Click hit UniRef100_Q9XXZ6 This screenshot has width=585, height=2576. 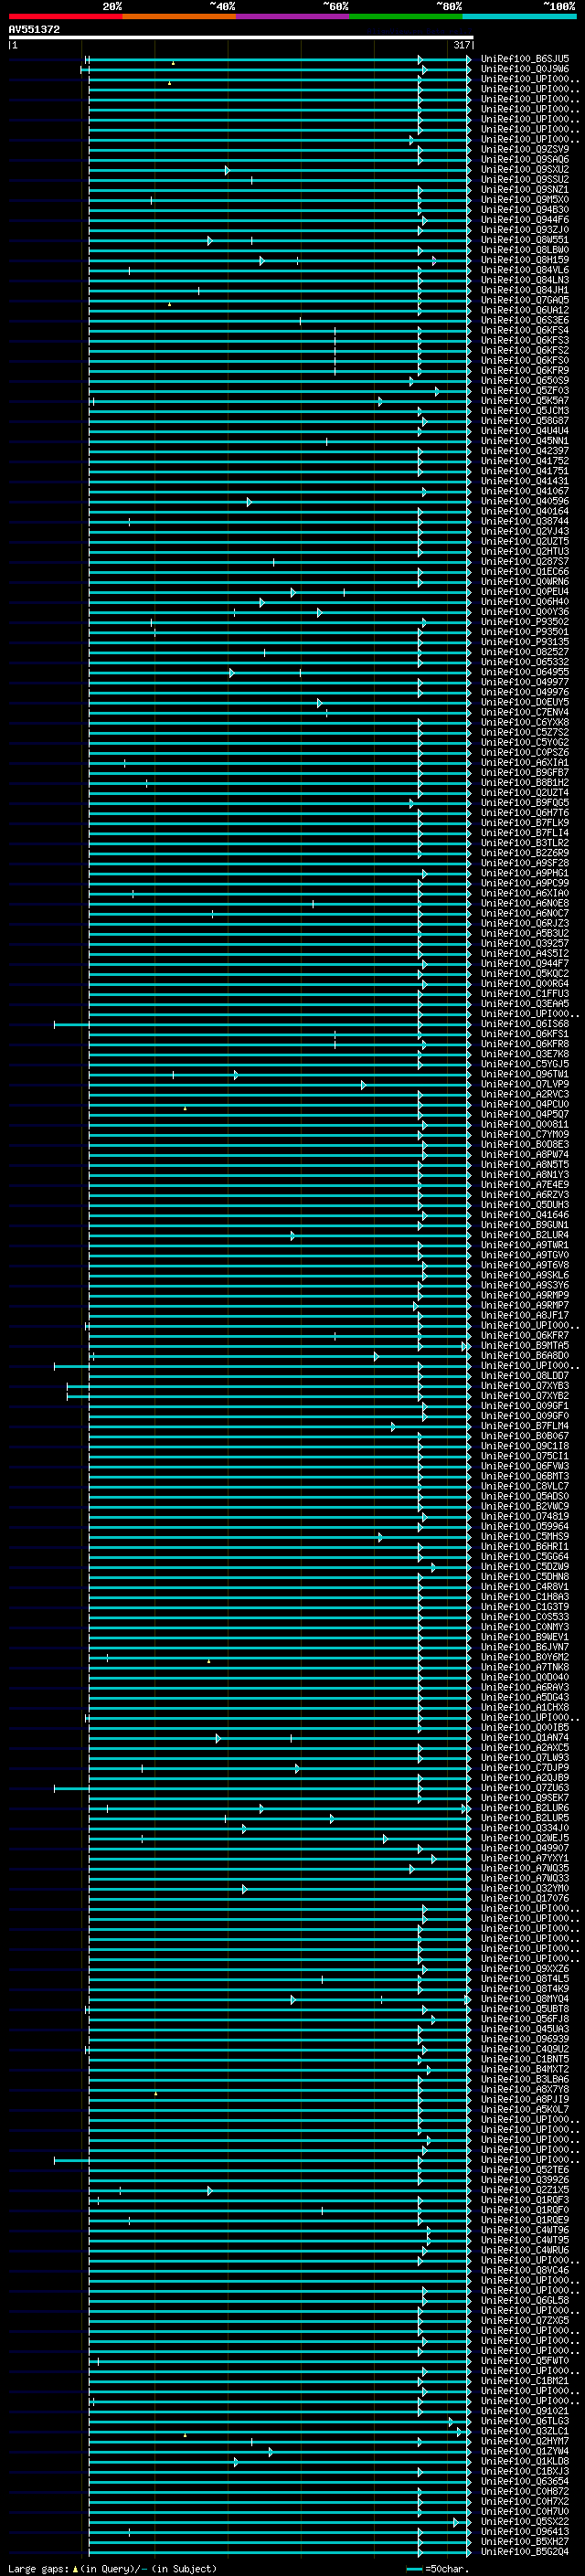pos(525,1968)
